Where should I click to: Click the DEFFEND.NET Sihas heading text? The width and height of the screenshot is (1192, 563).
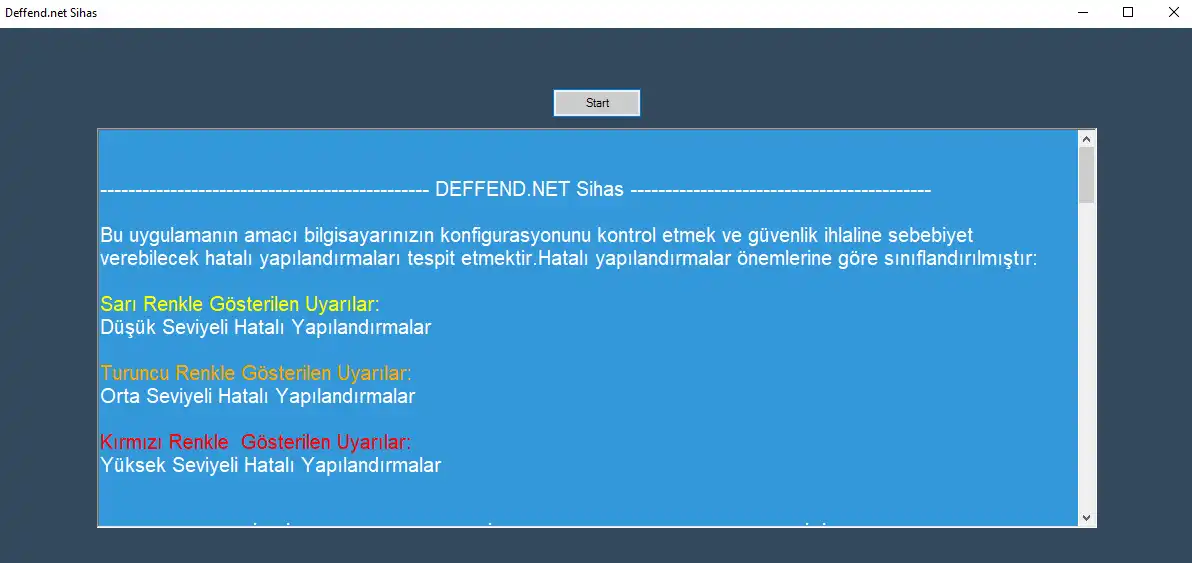tap(529, 190)
